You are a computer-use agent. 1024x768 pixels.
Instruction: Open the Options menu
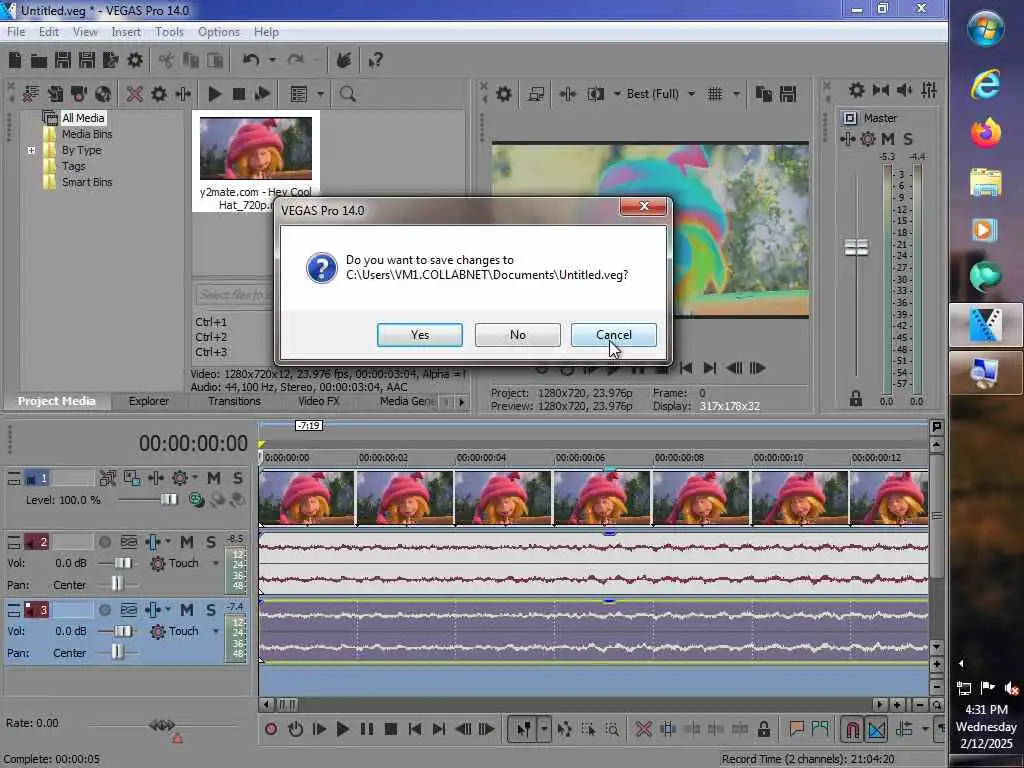coord(219,32)
